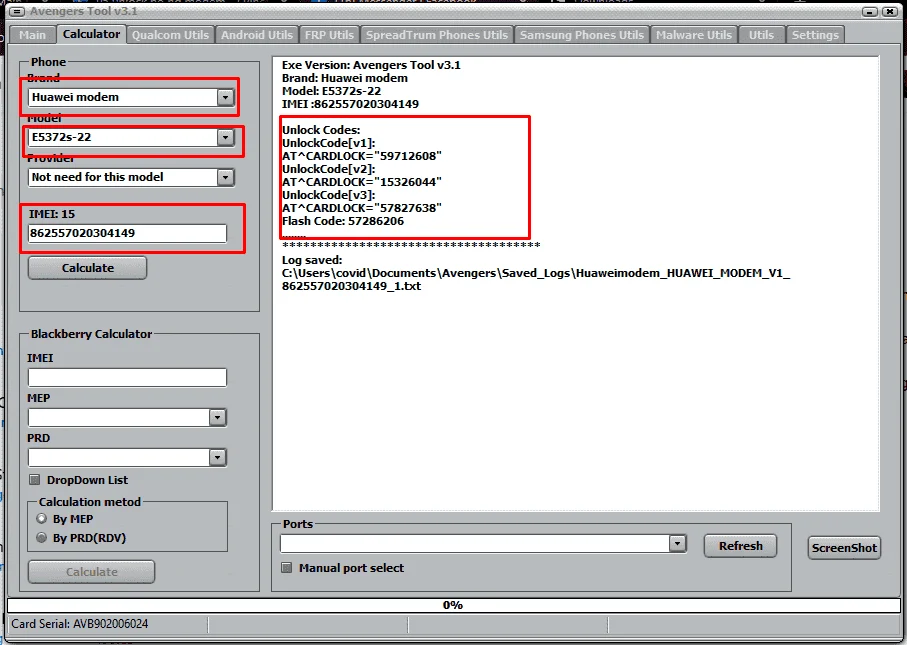This screenshot has width=907, height=645.
Task: Click the Model: E5372s-22 log line
Action: point(331,91)
